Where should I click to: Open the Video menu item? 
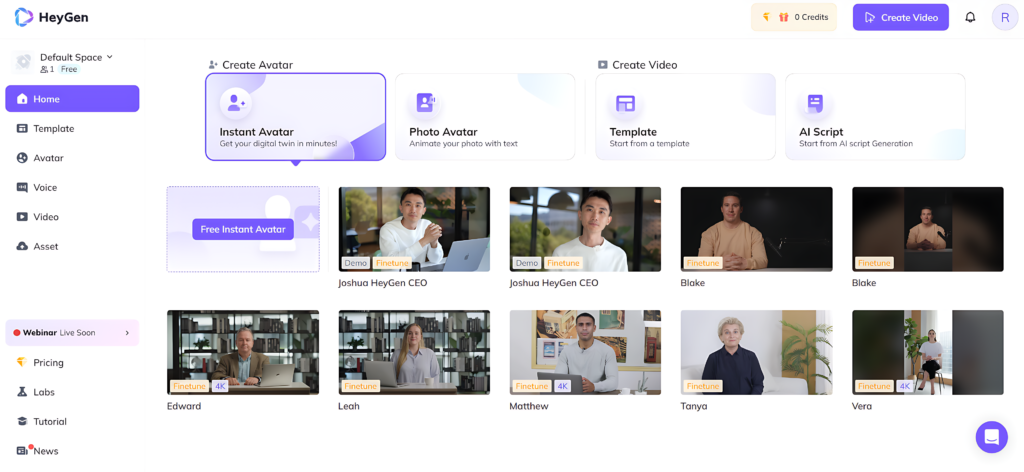tap(72, 217)
